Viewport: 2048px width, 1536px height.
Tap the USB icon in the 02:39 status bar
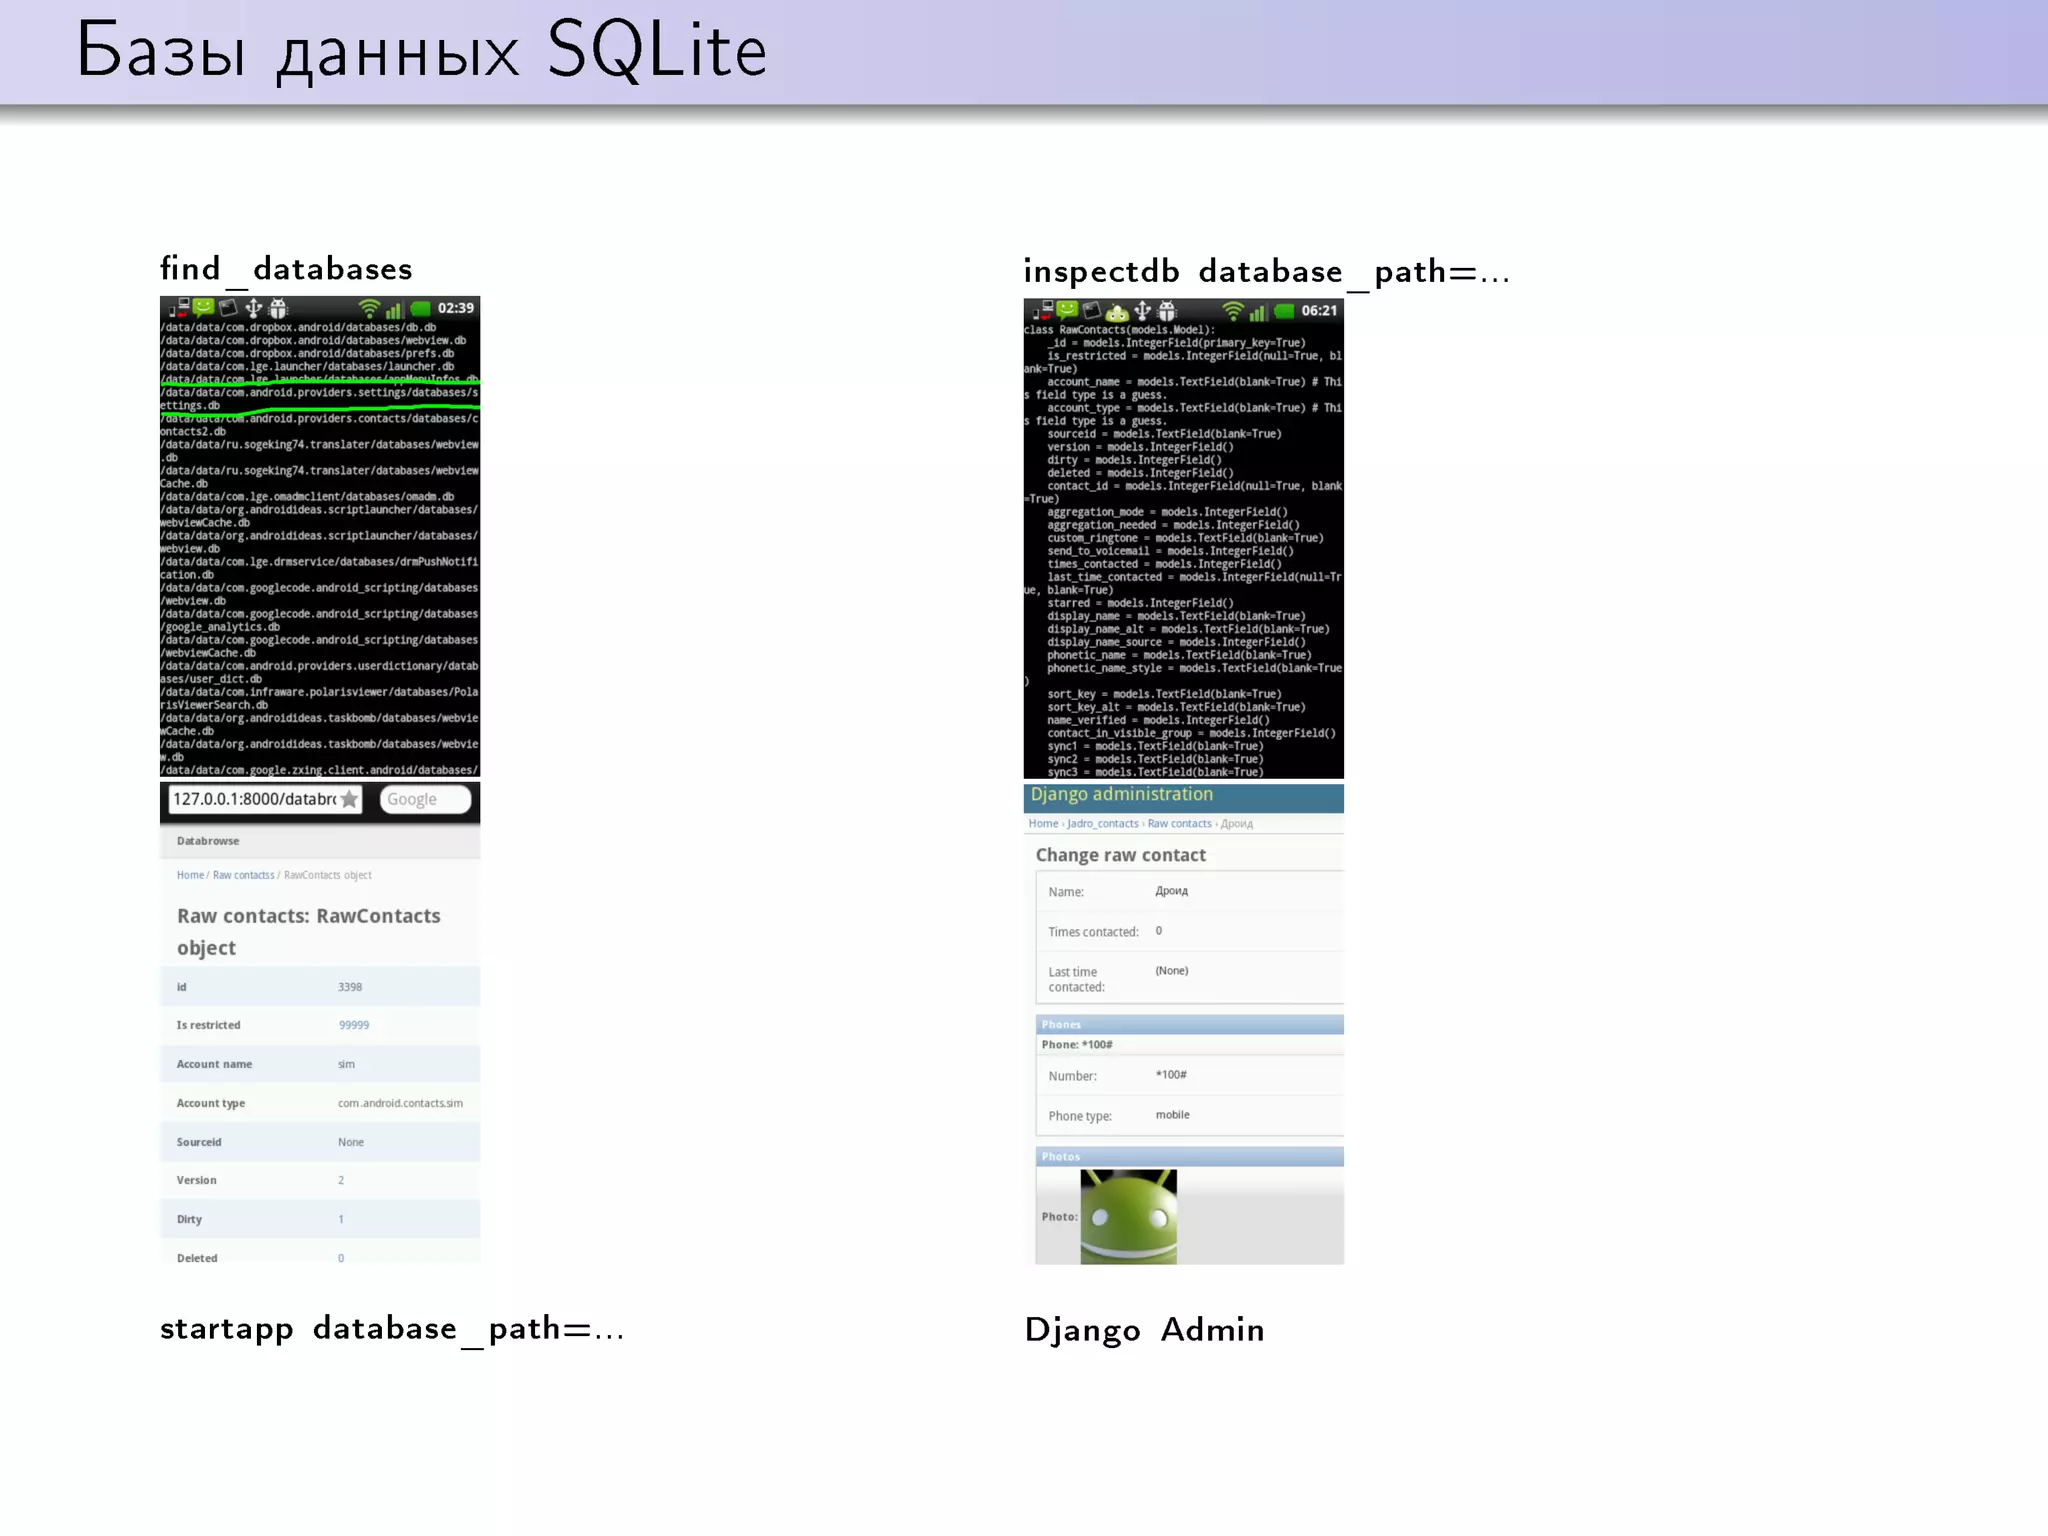(x=254, y=308)
